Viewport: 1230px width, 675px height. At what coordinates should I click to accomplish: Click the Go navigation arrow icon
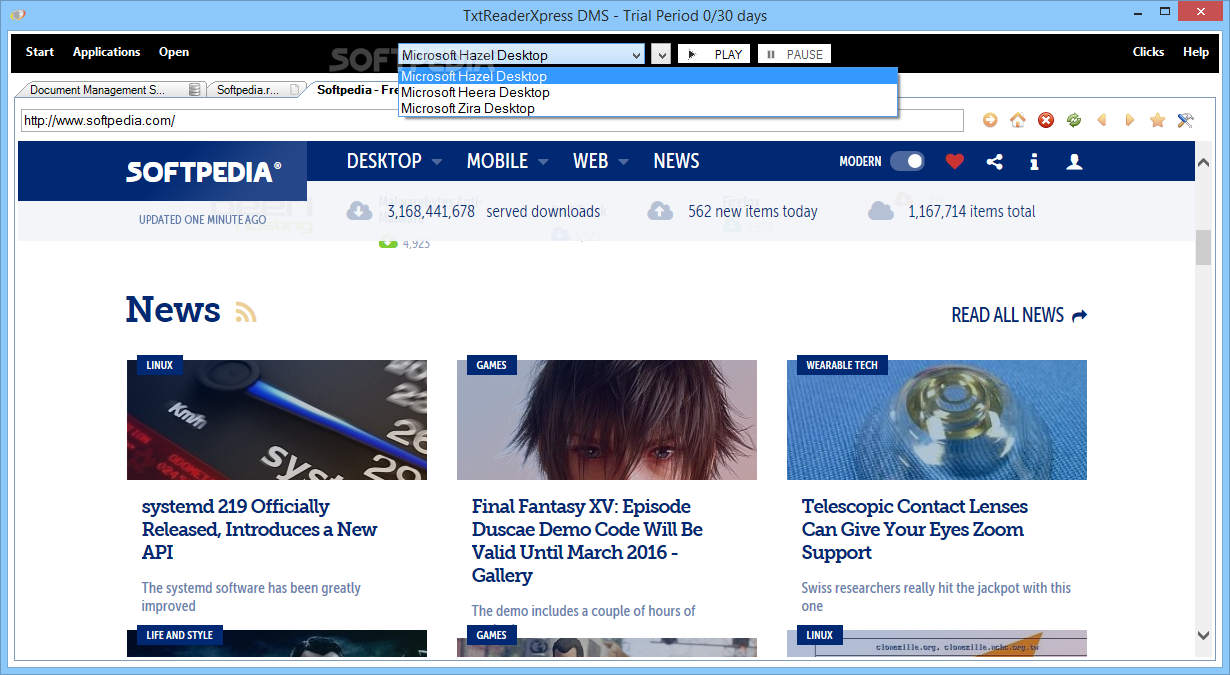990,120
